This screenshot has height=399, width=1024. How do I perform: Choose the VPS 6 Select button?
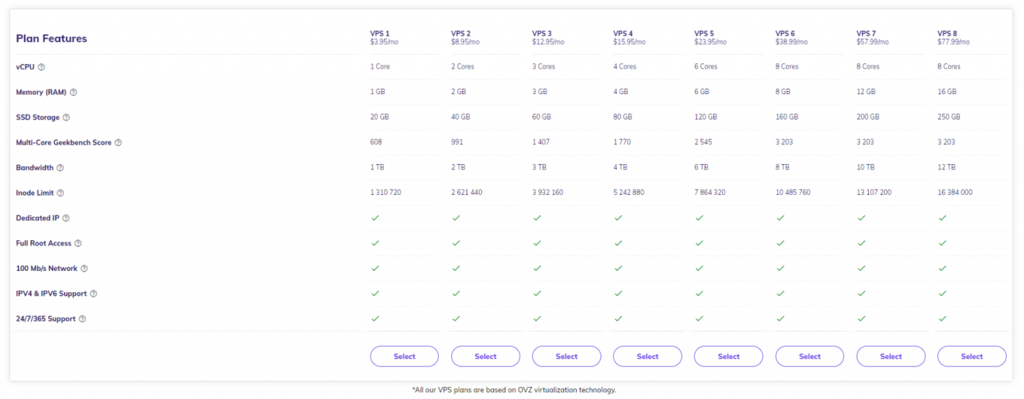click(x=809, y=357)
